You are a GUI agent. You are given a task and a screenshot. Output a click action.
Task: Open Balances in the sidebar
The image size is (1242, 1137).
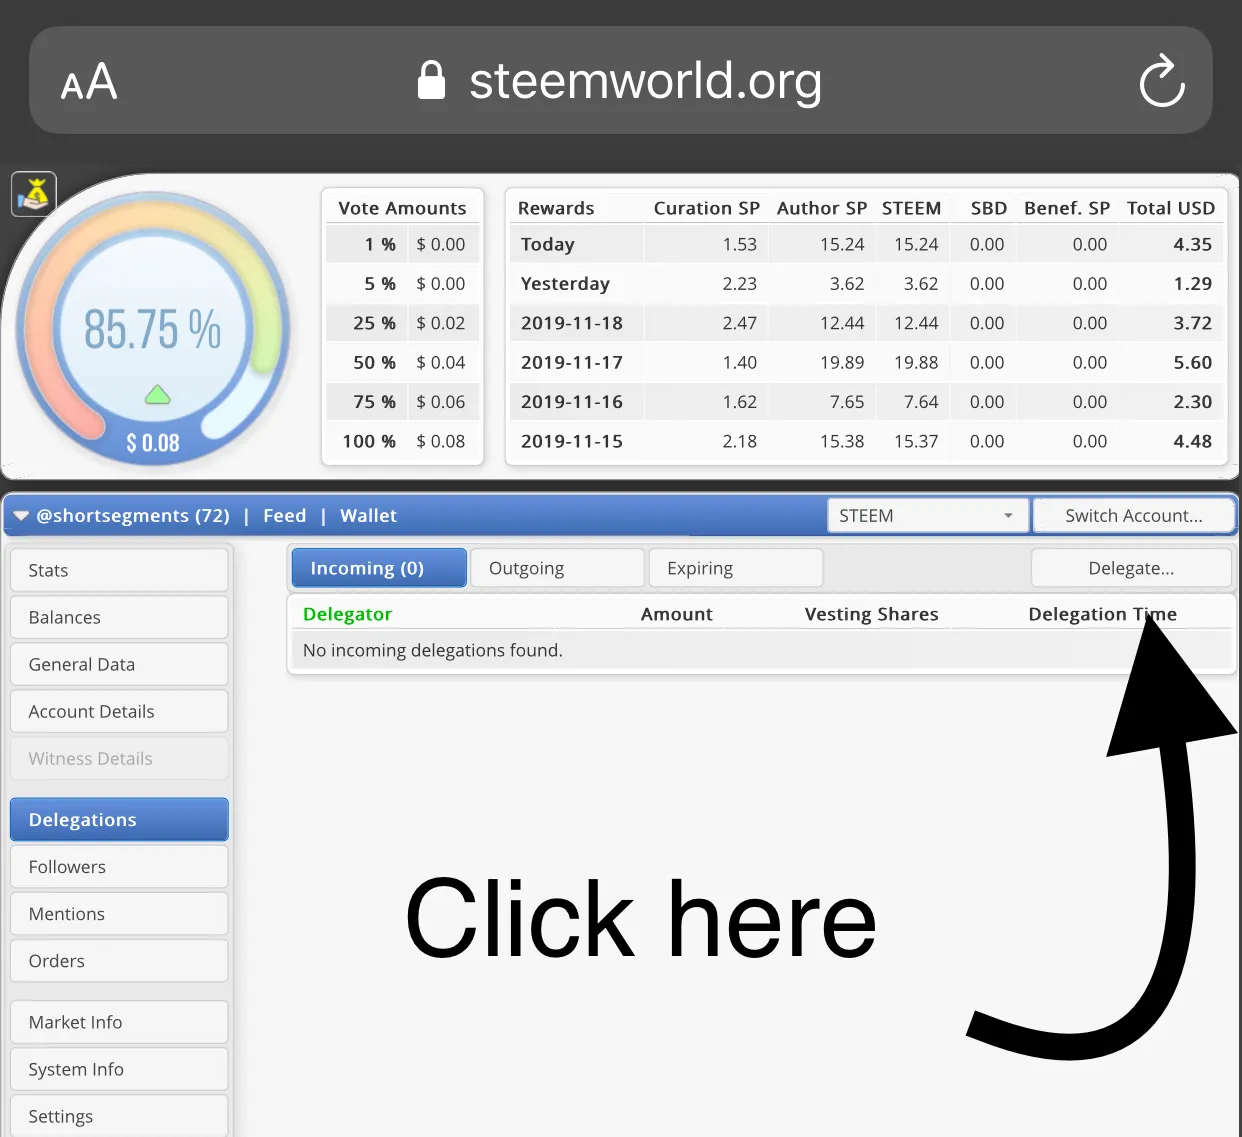pos(119,617)
